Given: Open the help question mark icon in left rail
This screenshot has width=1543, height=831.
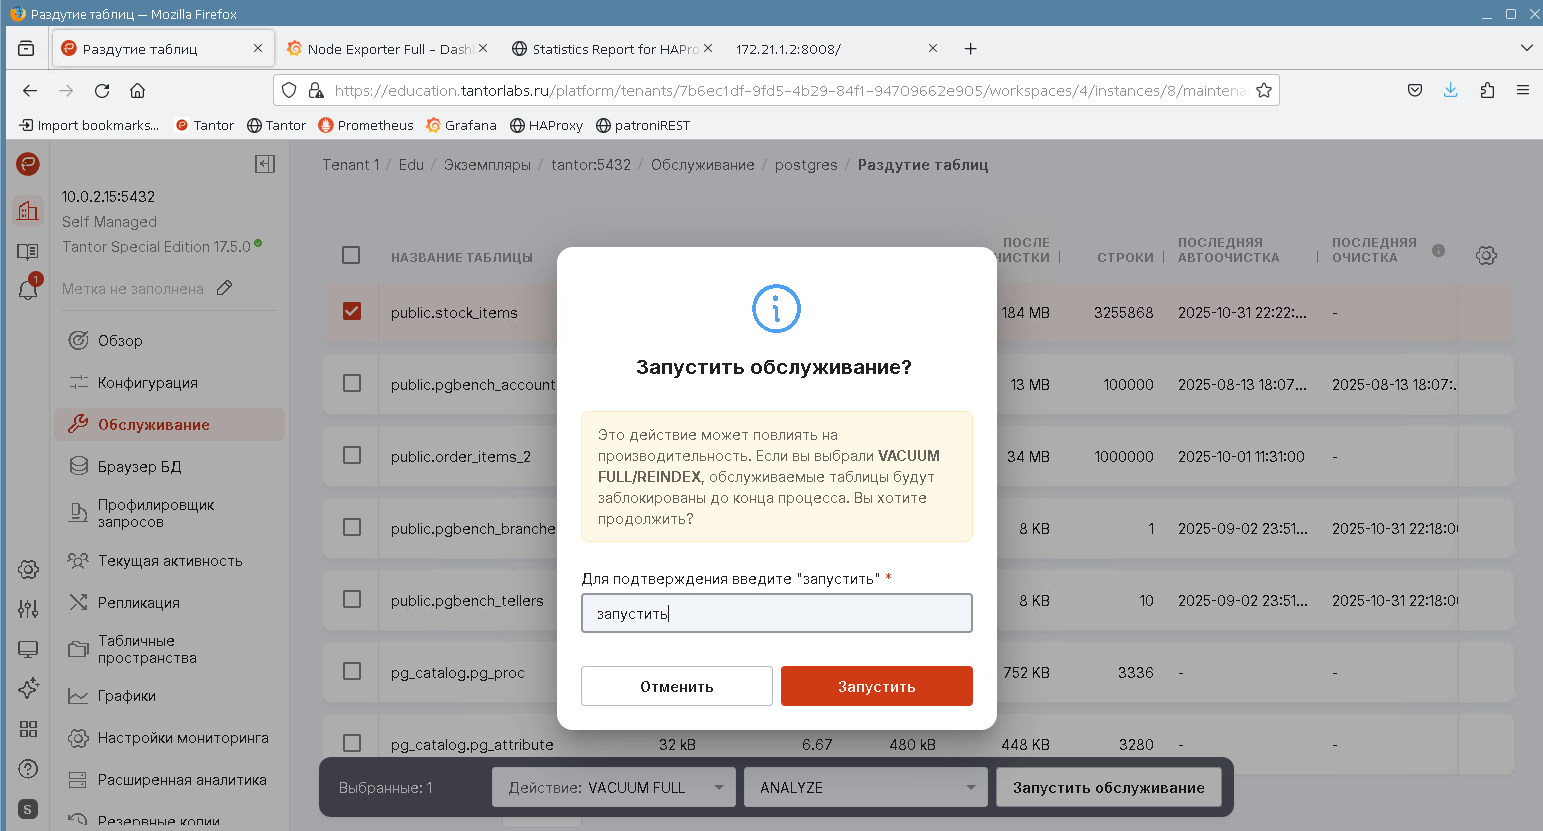Looking at the screenshot, I should click(x=28, y=769).
